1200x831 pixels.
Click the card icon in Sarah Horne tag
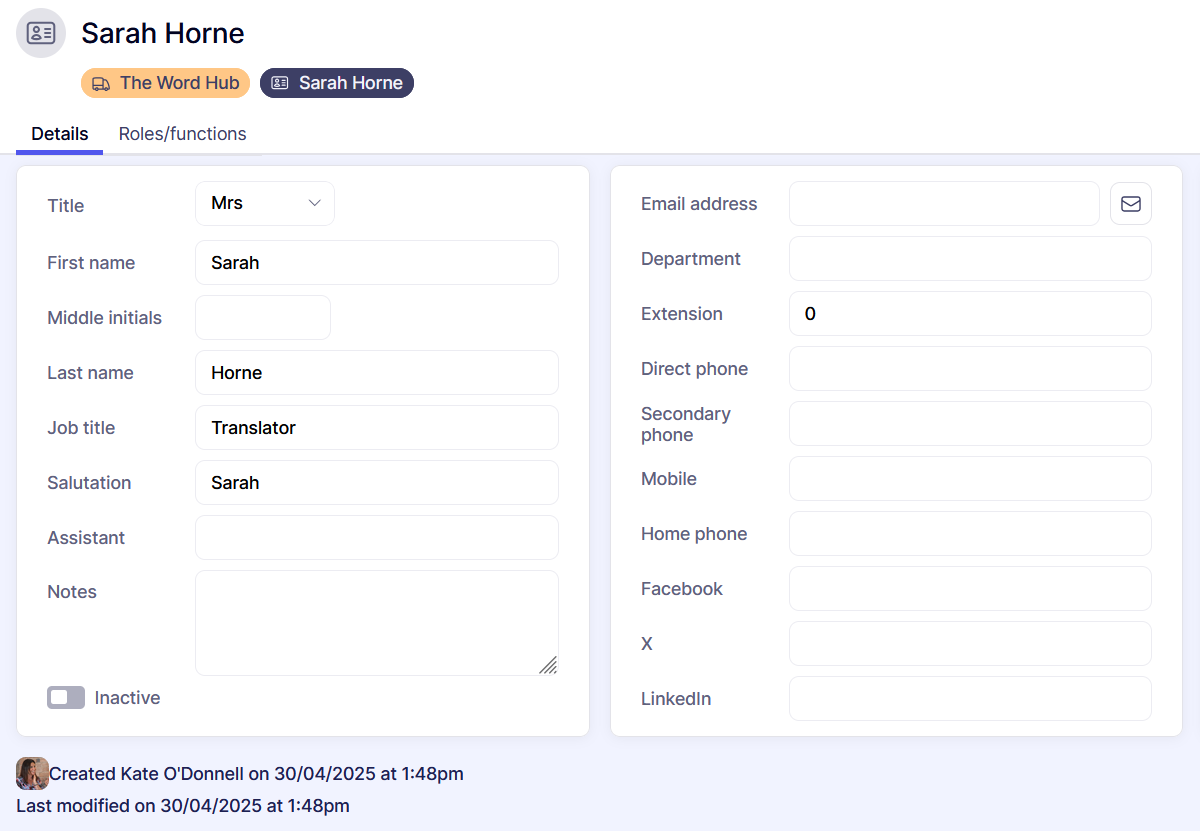pyautogui.click(x=280, y=84)
